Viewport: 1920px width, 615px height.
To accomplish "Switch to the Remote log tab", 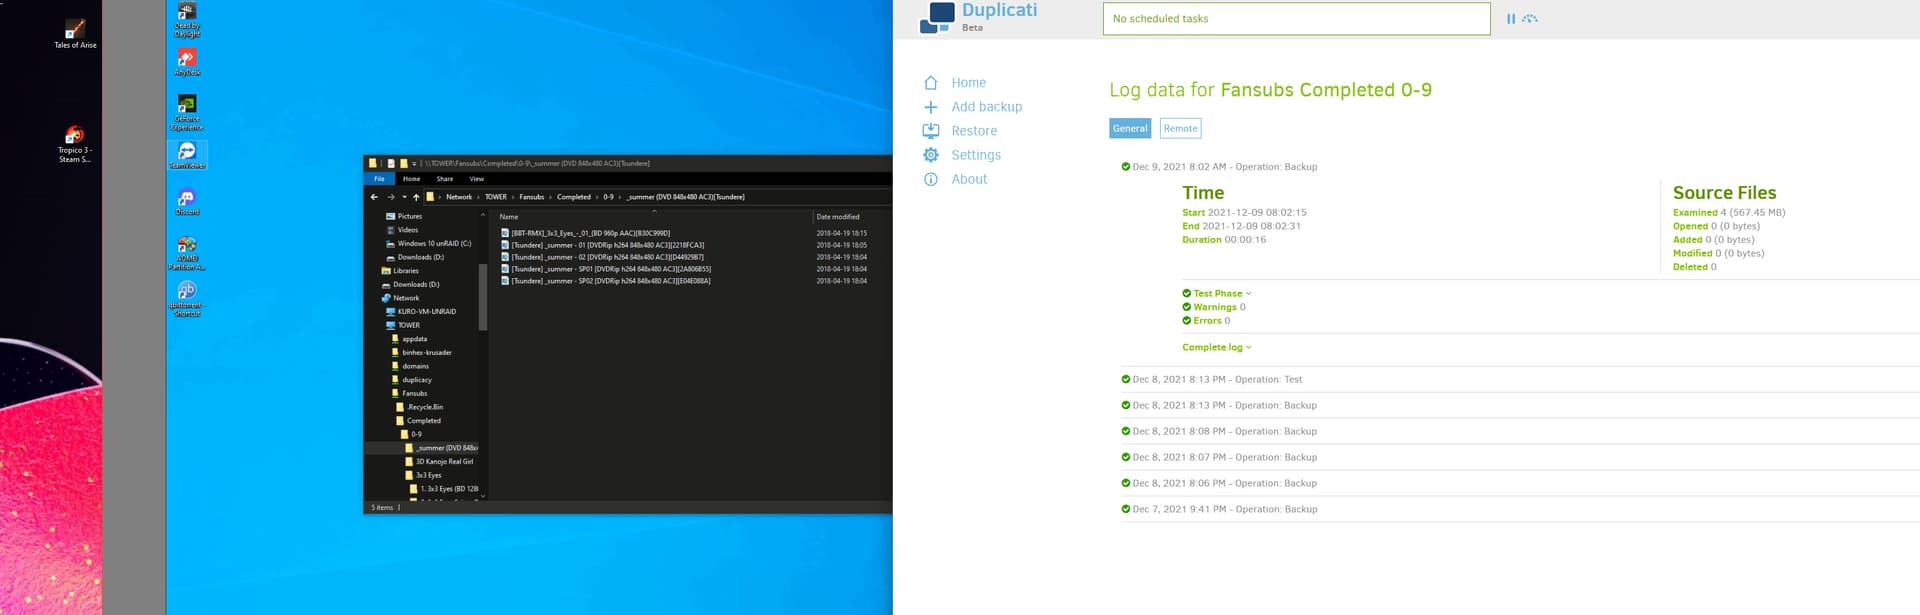I will [1180, 129].
